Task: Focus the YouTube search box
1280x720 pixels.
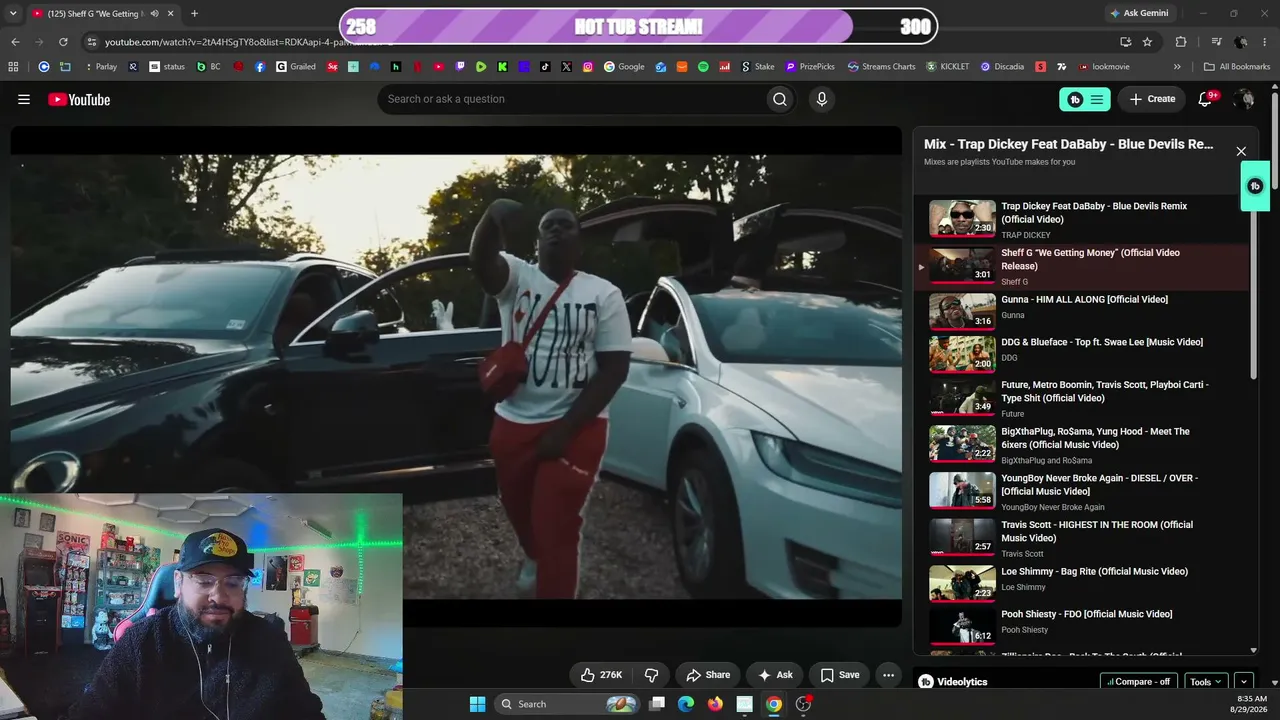Action: click(571, 99)
